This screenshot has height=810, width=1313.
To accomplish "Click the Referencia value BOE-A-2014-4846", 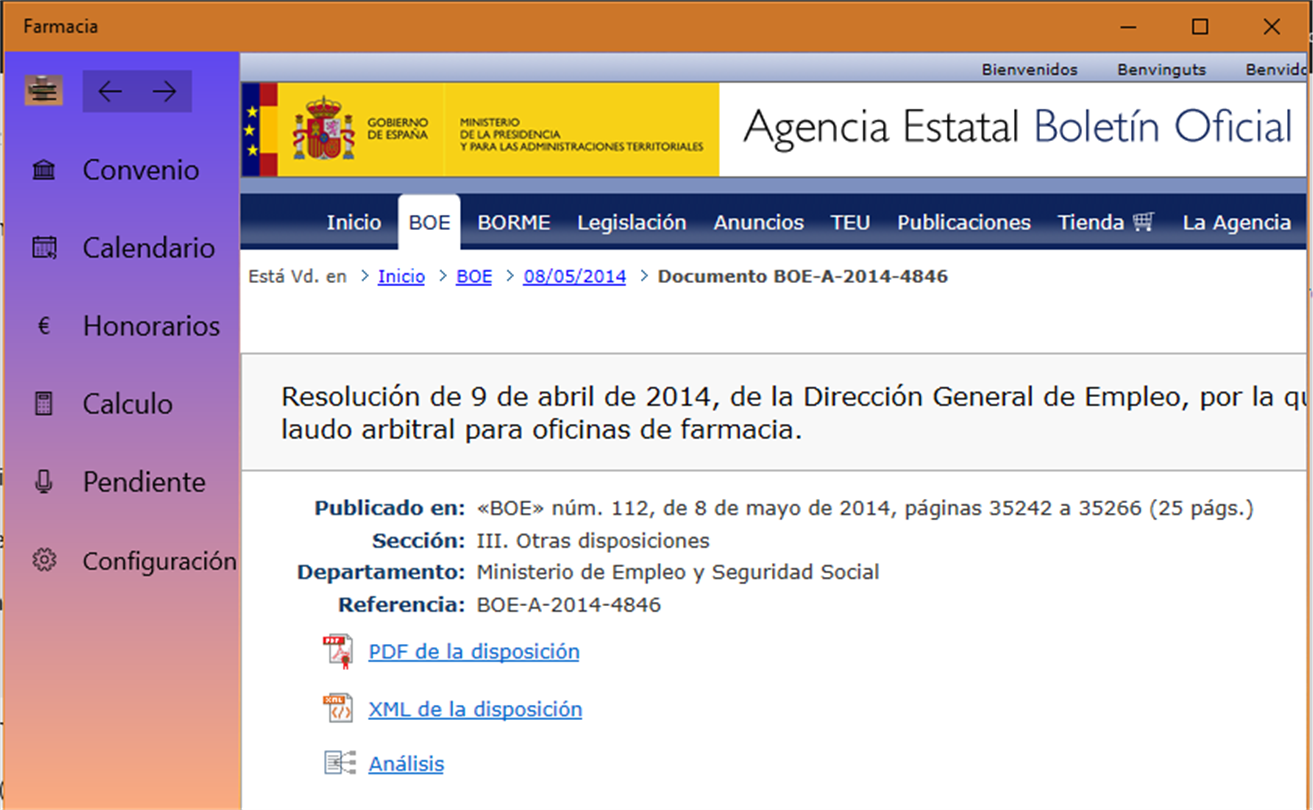I will [x=569, y=605].
